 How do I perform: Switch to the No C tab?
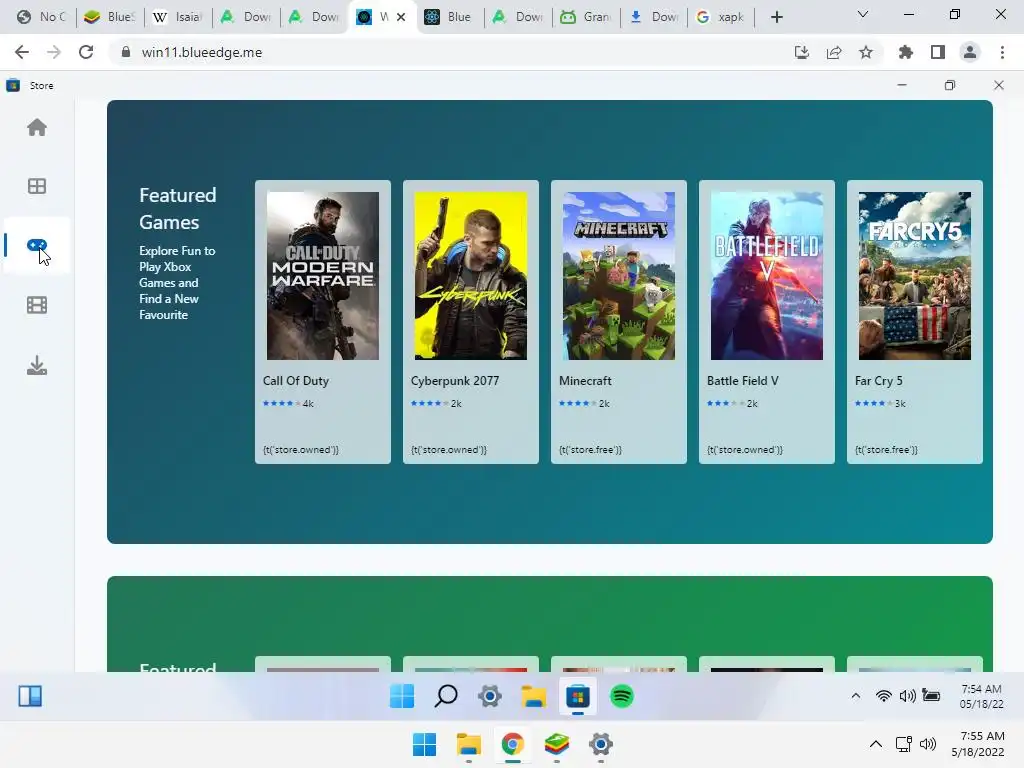[42, 17]
